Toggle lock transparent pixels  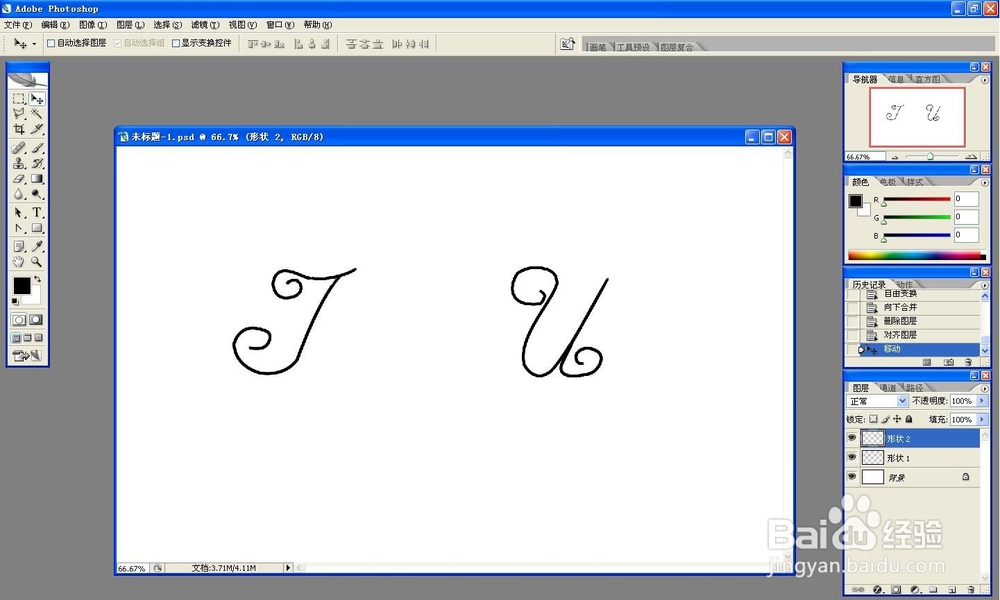tap(873, 419)
